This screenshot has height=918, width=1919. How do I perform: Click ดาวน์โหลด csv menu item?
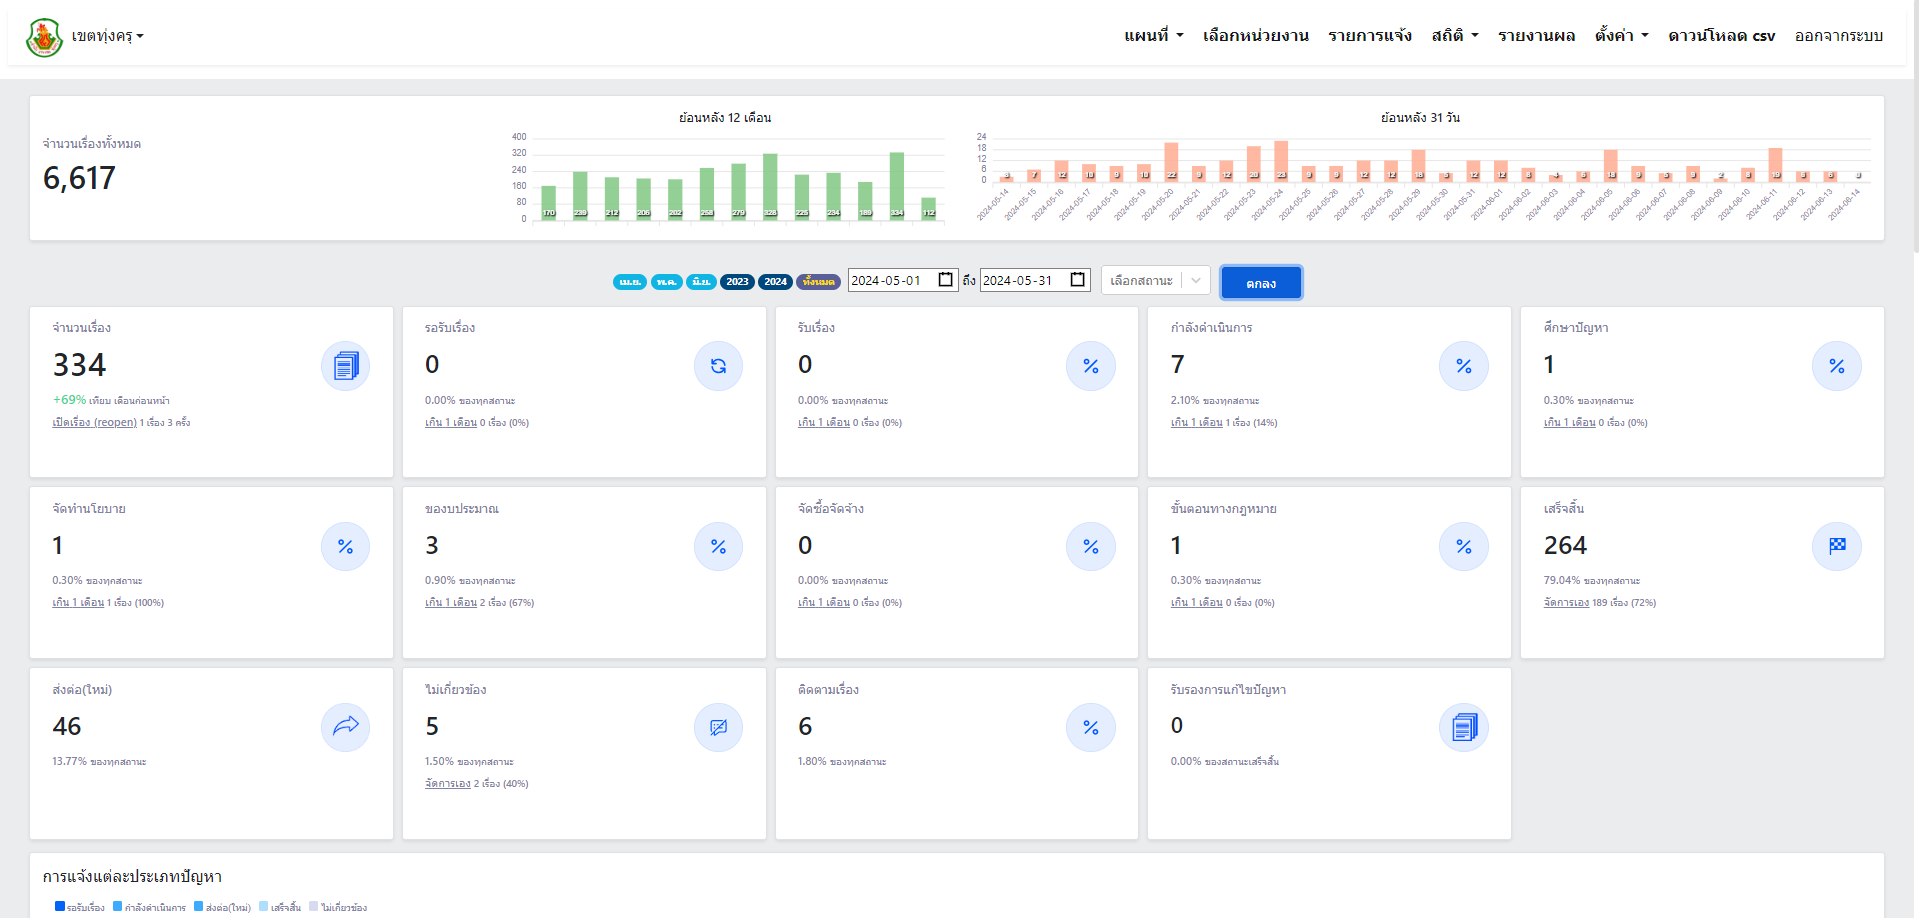pyautogui.click(x=1721, y=36)
